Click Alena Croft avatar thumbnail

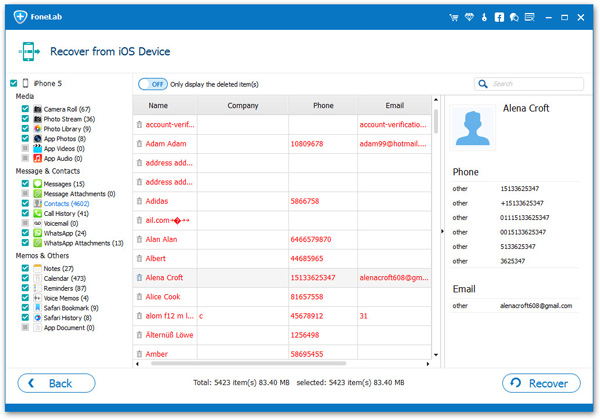(x=473, y=128)
